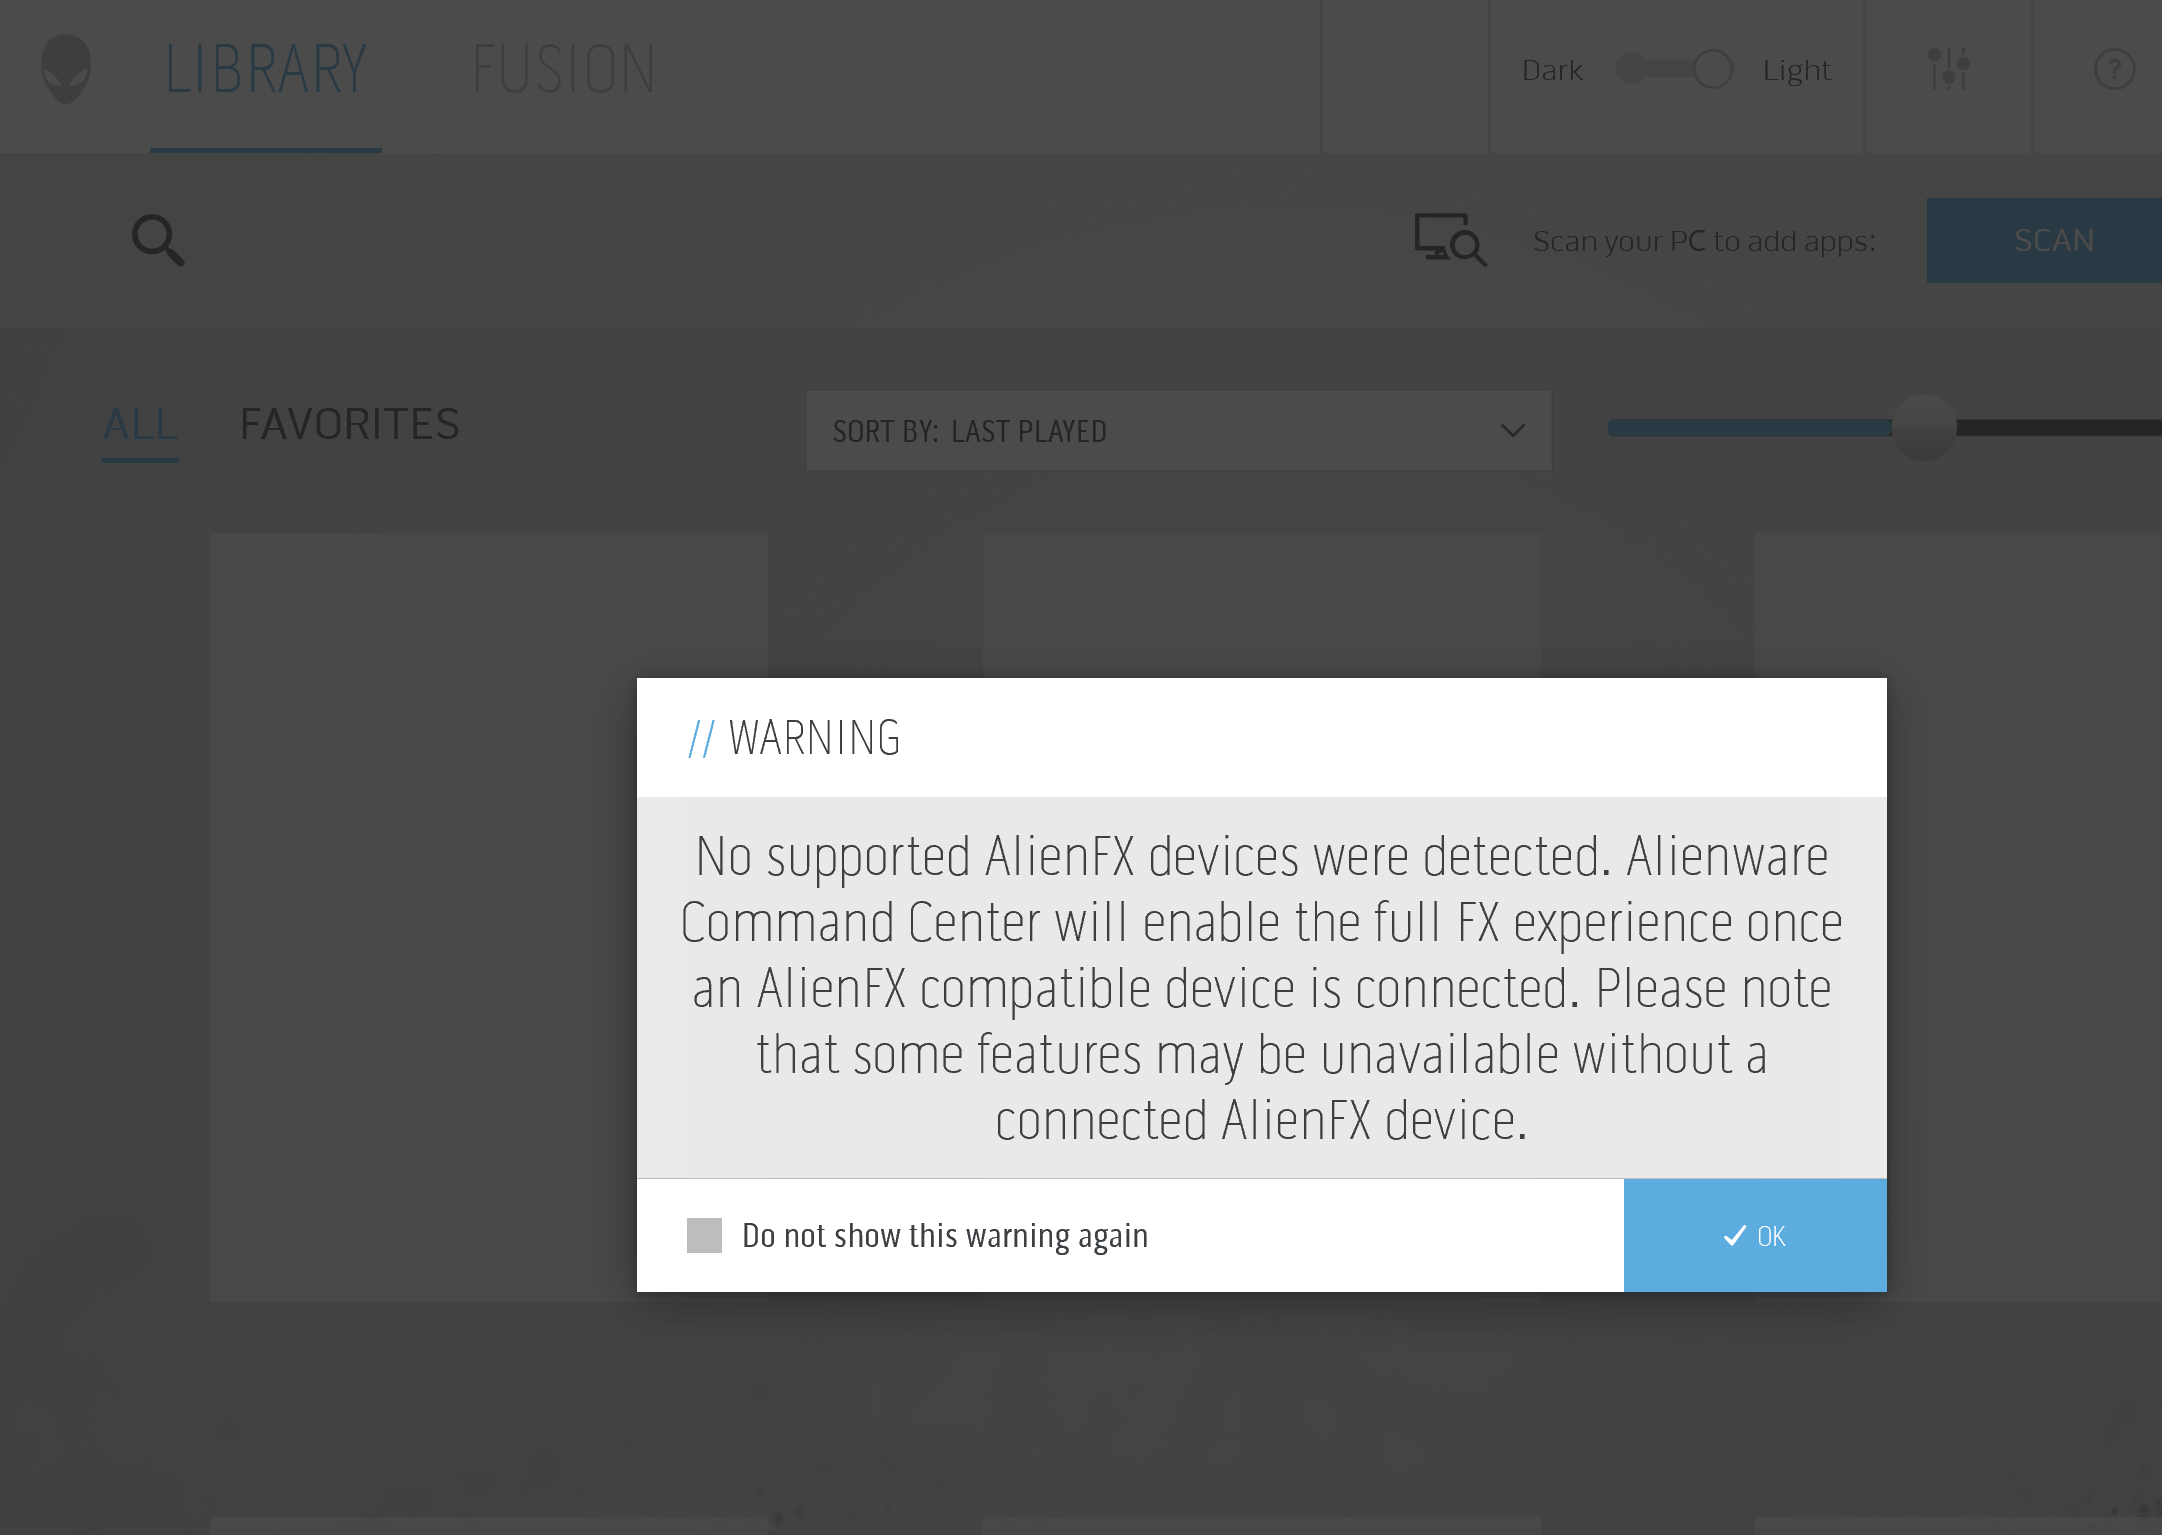Show the FAVORITES filter tab
Viewport: 2162px width, 1535px height.
click(x=350, y=425)
